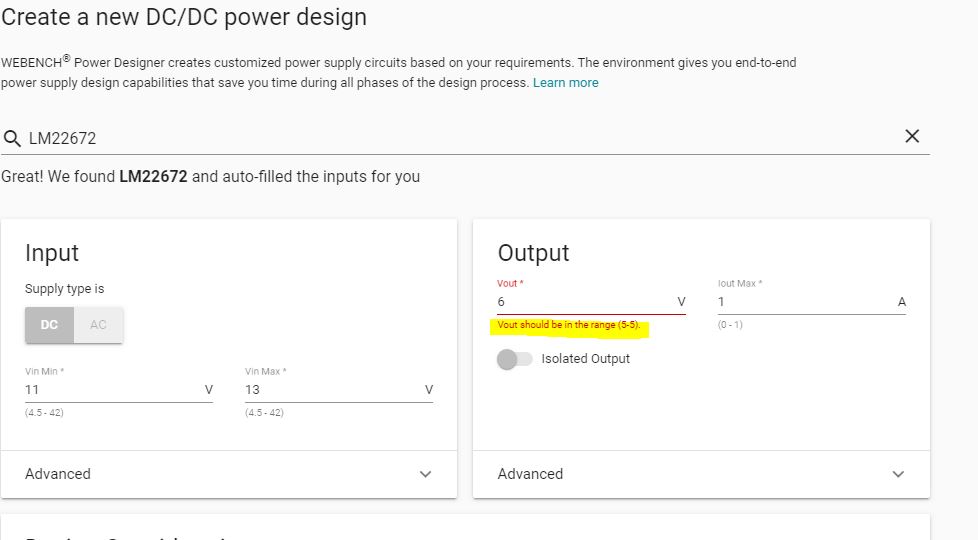Screen dimensions: 978x540
Task: Clear the LM22672 search with X
Action: (x=912, y=136)
